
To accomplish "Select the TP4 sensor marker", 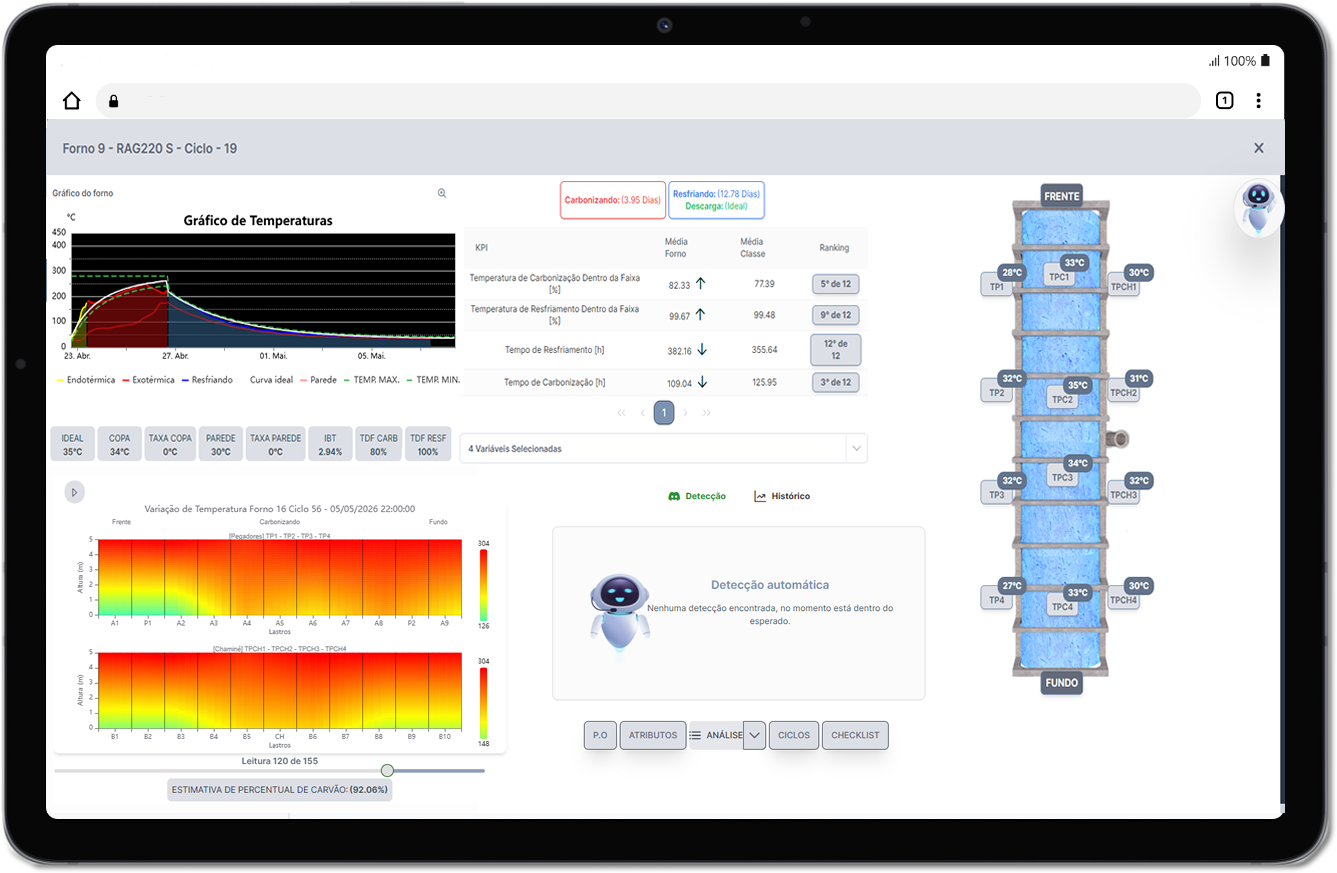I will pos(997,599).
